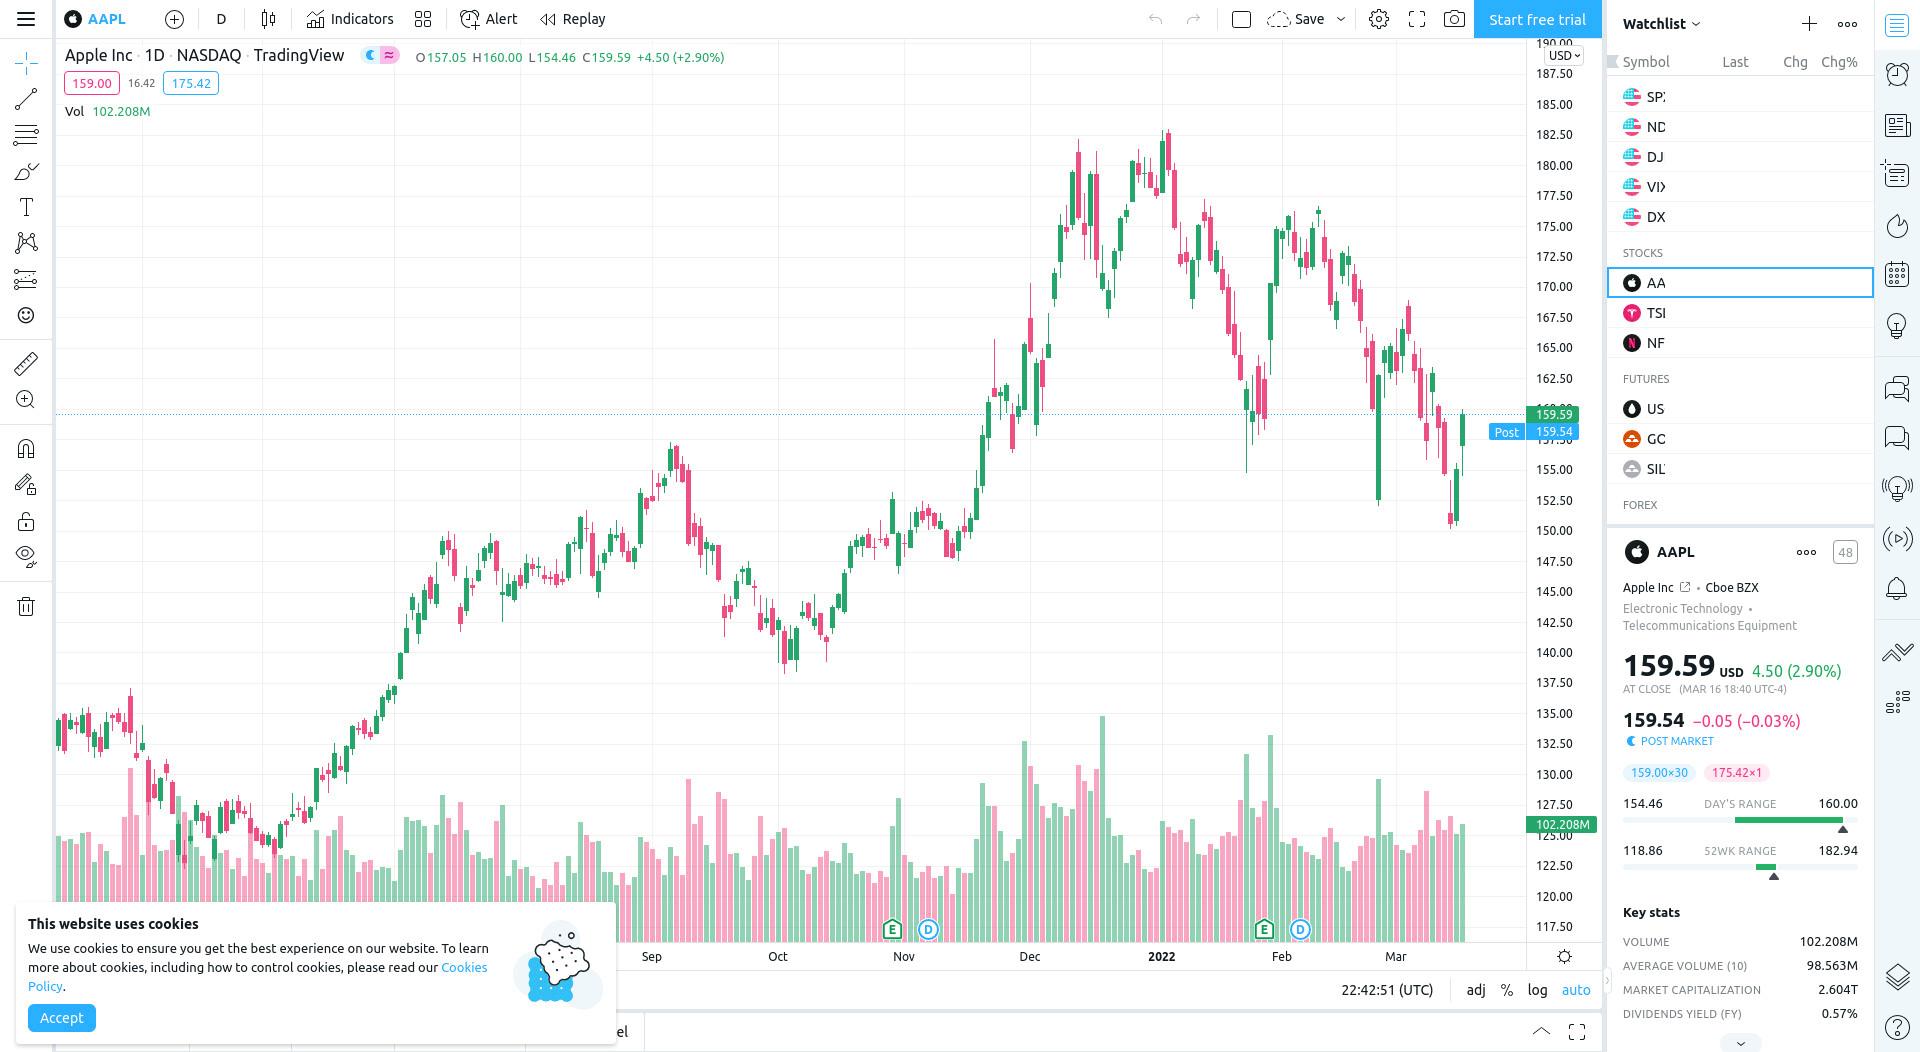Open the Alerts alarm clock panel
The width and height of the screenshot is (1920, 1052).
(1897, 74)
